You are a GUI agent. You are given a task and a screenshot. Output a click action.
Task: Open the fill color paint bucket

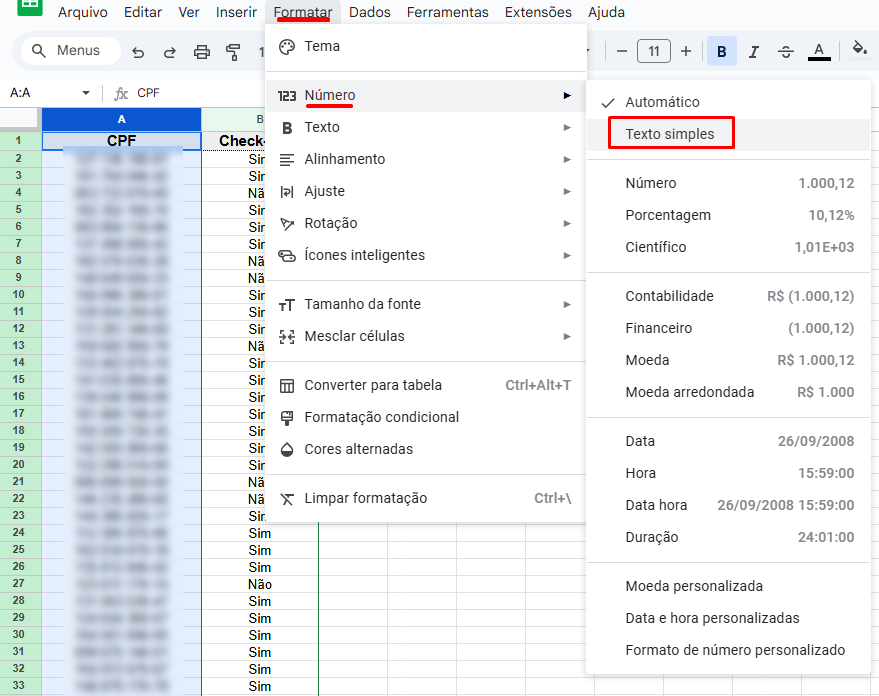tap(859, 49)
